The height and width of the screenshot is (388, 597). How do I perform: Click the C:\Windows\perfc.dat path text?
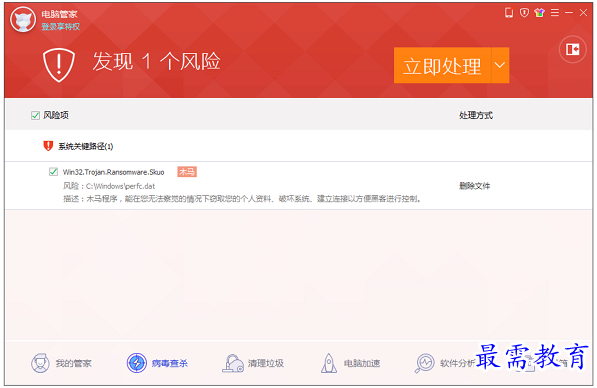(120, 186)
